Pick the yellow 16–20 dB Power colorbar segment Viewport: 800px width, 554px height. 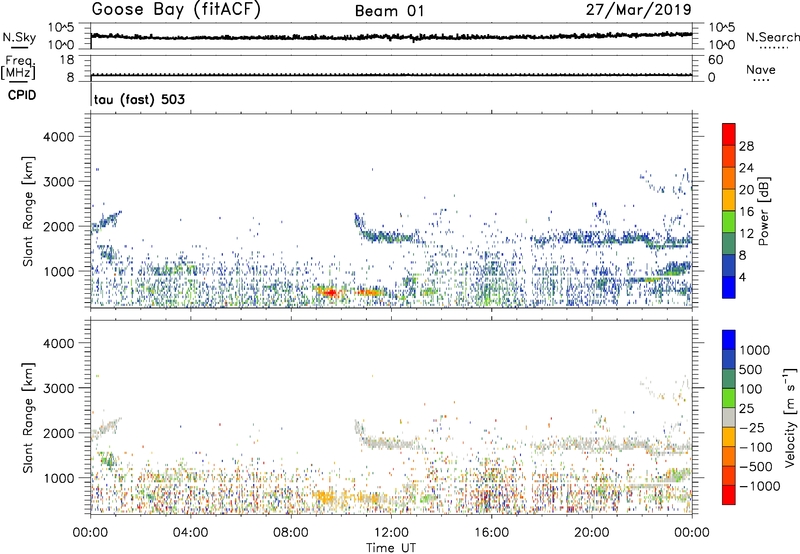tap(729, 200)
